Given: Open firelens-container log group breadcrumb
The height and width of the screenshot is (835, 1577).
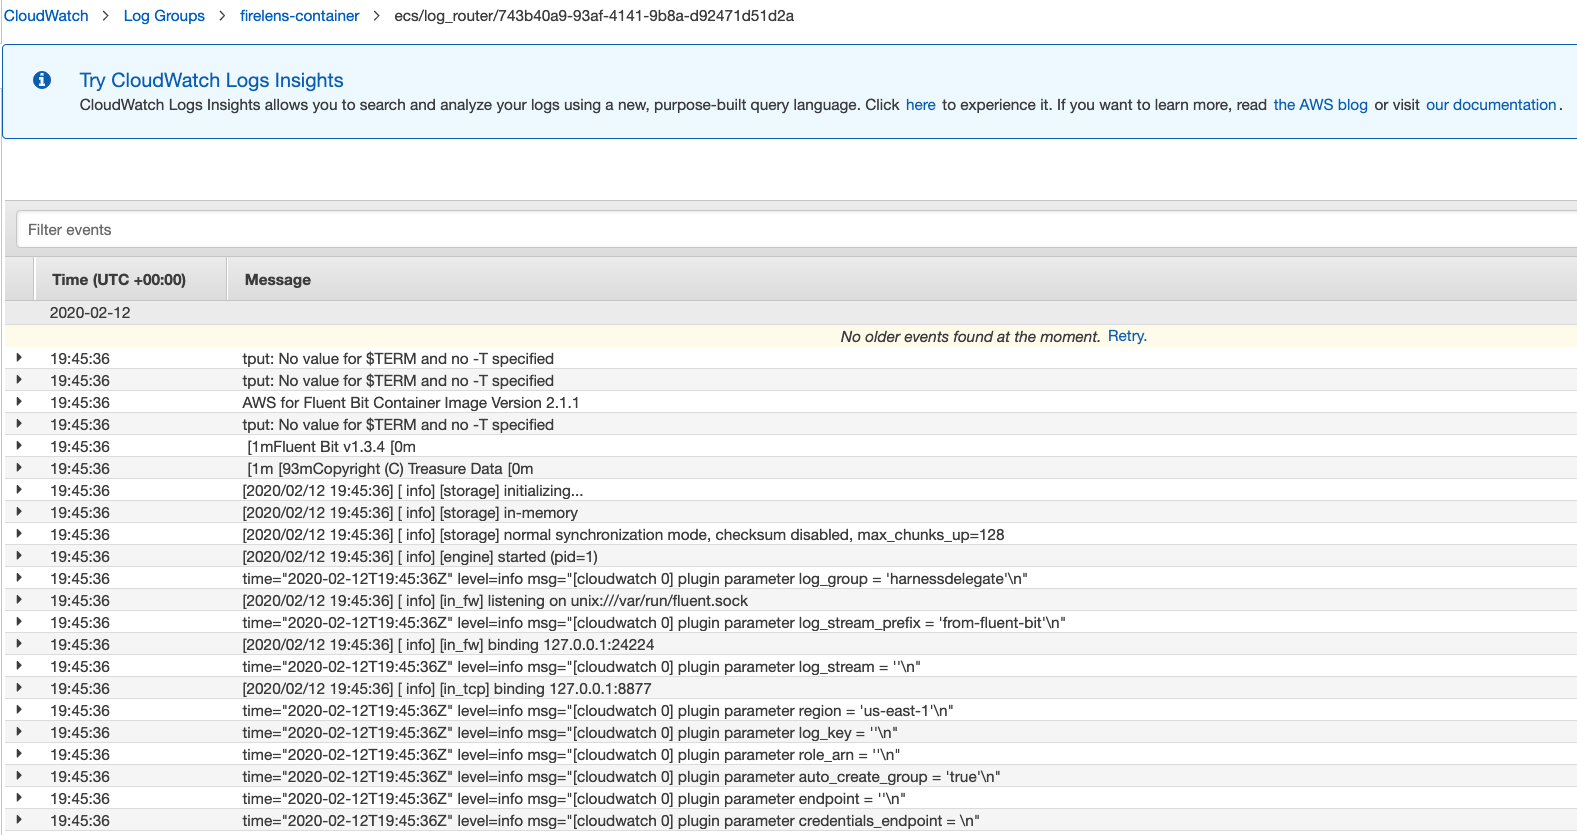Looking at the screenshot, I should coord(299,16).
